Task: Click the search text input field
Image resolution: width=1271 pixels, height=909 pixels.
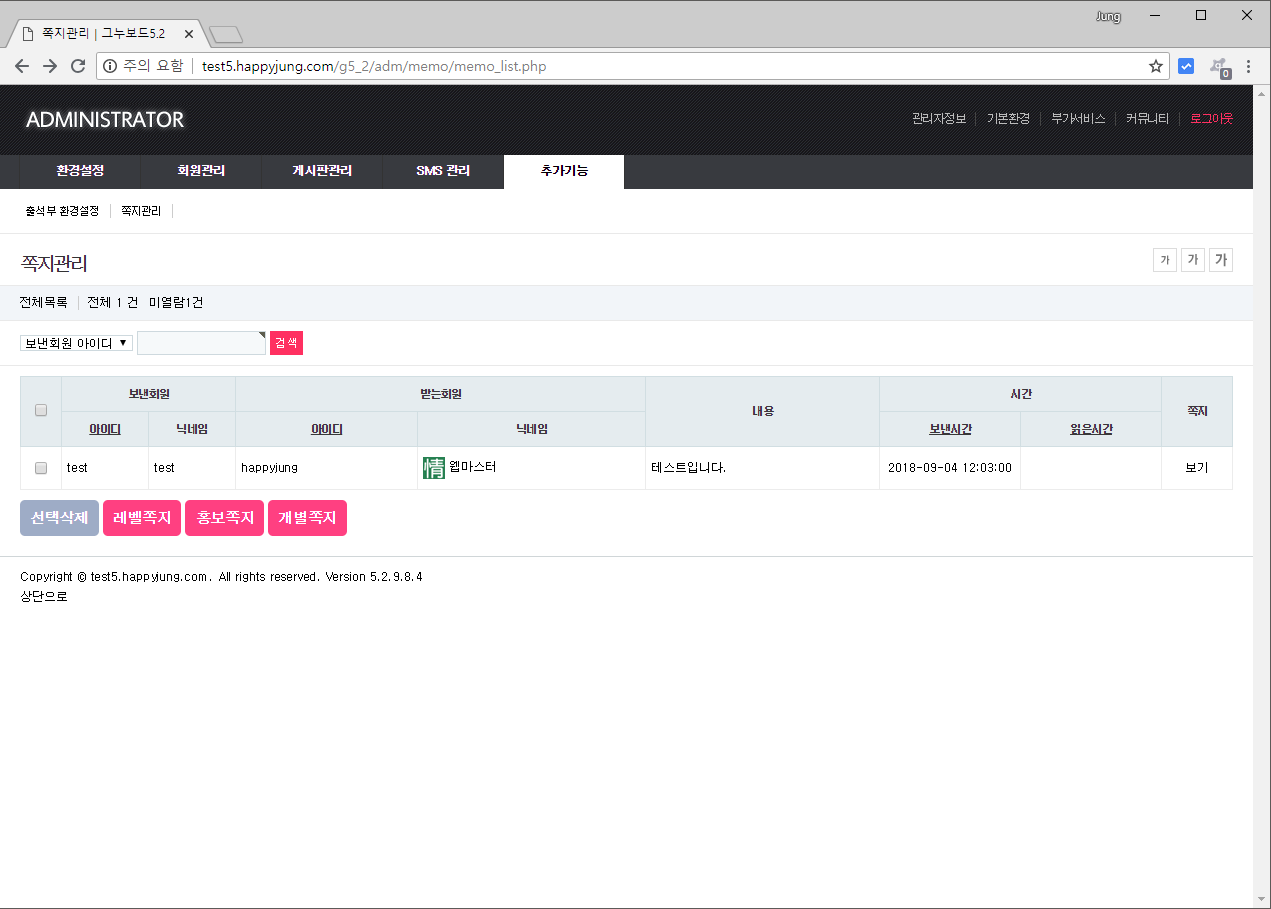Action: point(201,343)
